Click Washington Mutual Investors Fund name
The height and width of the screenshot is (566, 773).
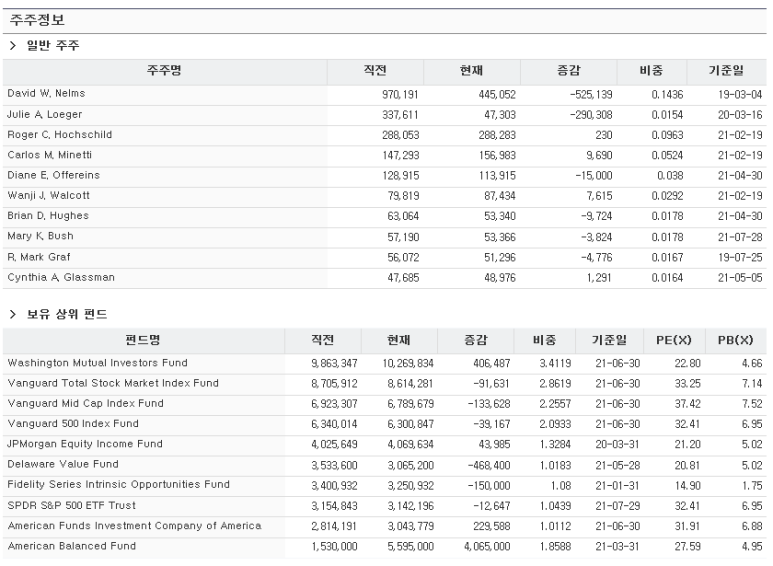click(98, 363)
